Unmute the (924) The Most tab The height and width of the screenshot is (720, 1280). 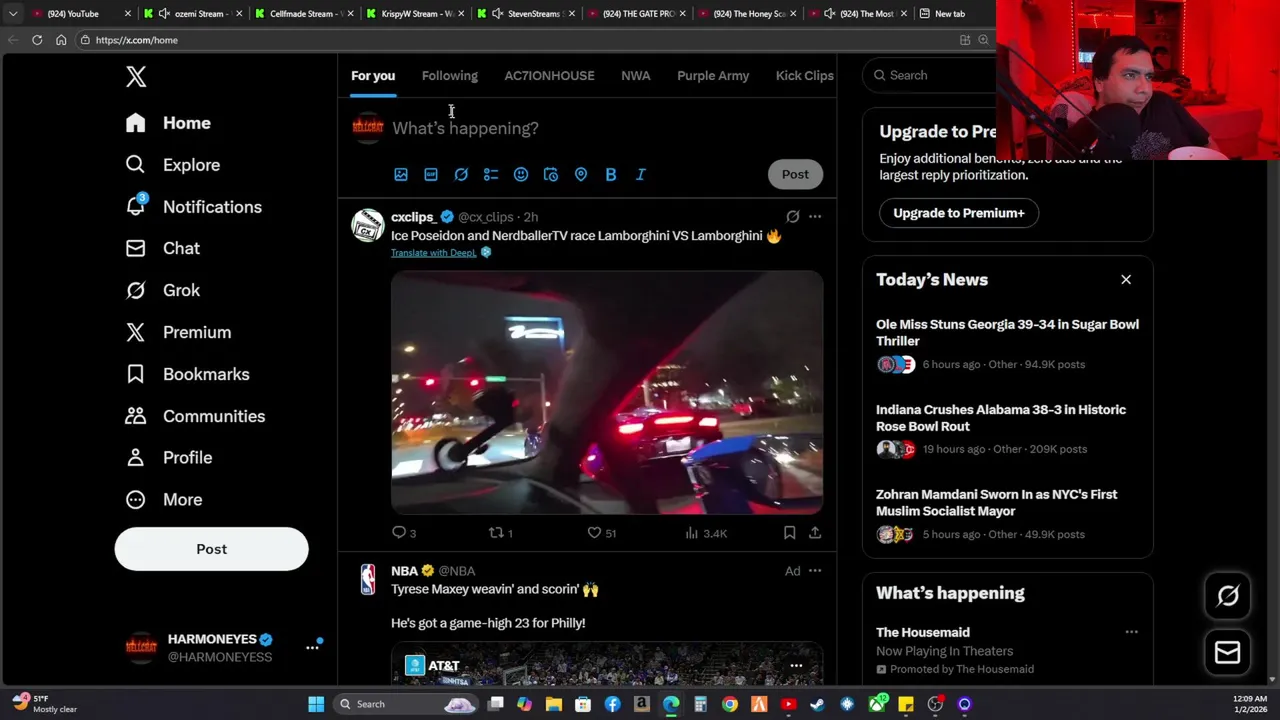click(829, 14)
